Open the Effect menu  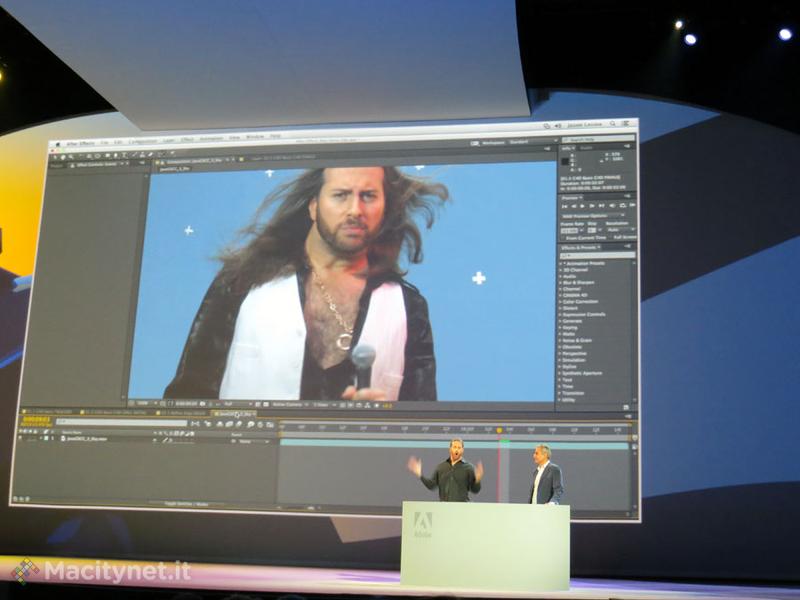click(187, 140)
